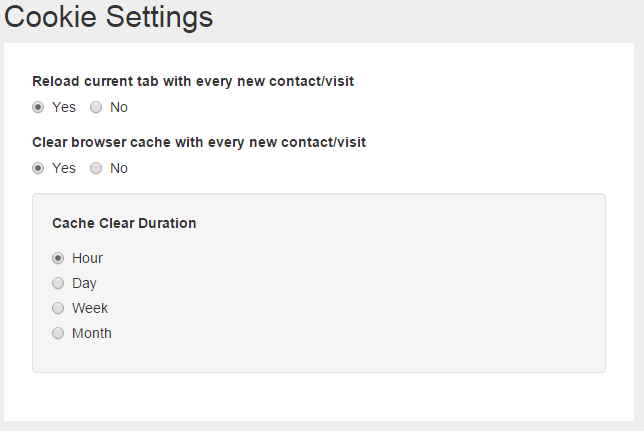Select No radio for reload current tab

96,107
